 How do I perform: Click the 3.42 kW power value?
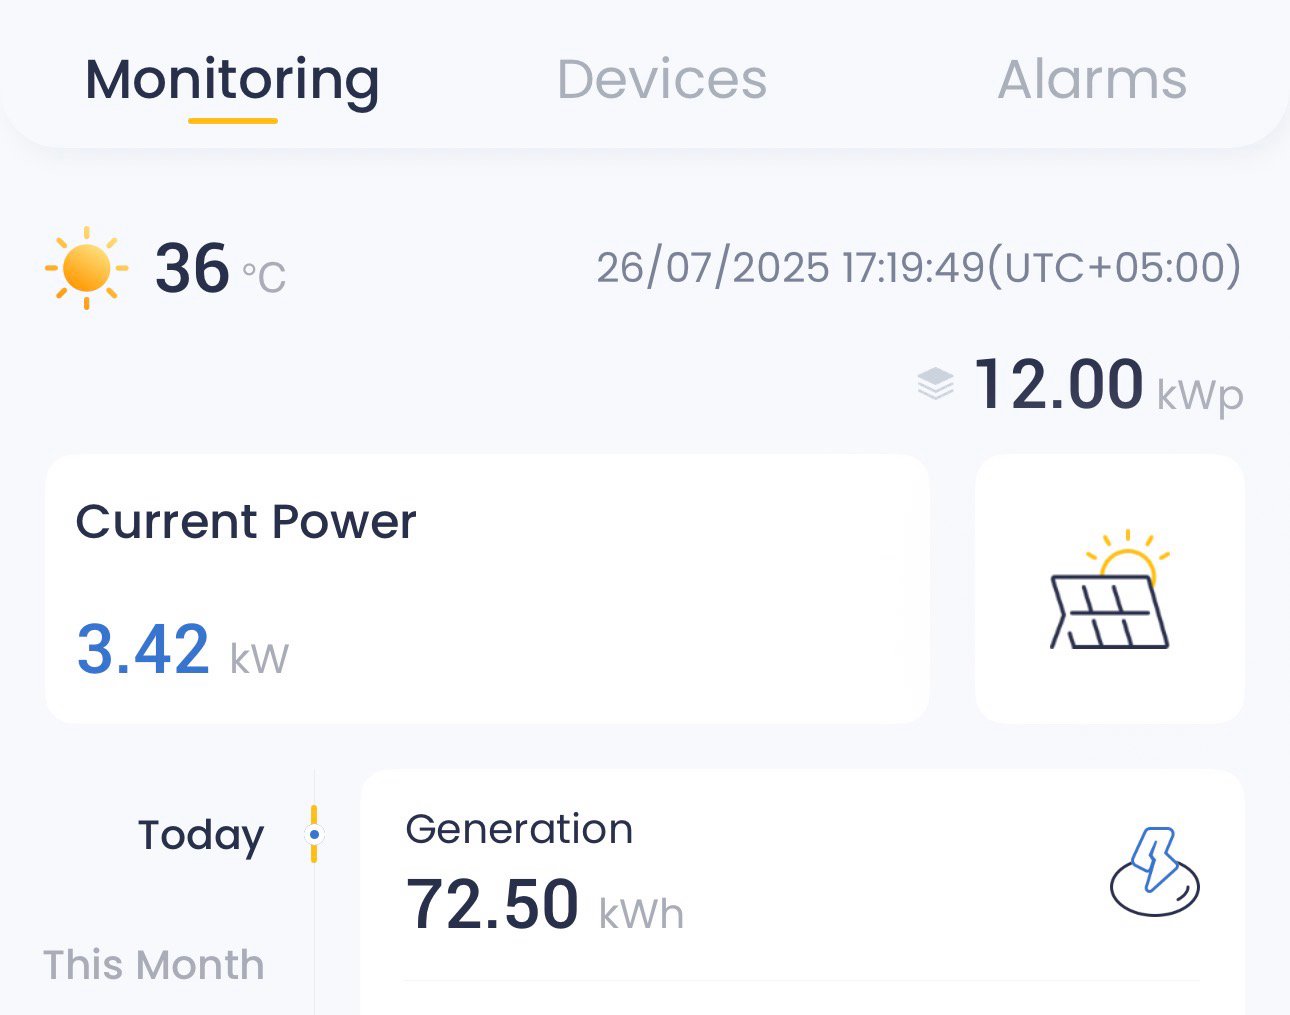point(183,650)
